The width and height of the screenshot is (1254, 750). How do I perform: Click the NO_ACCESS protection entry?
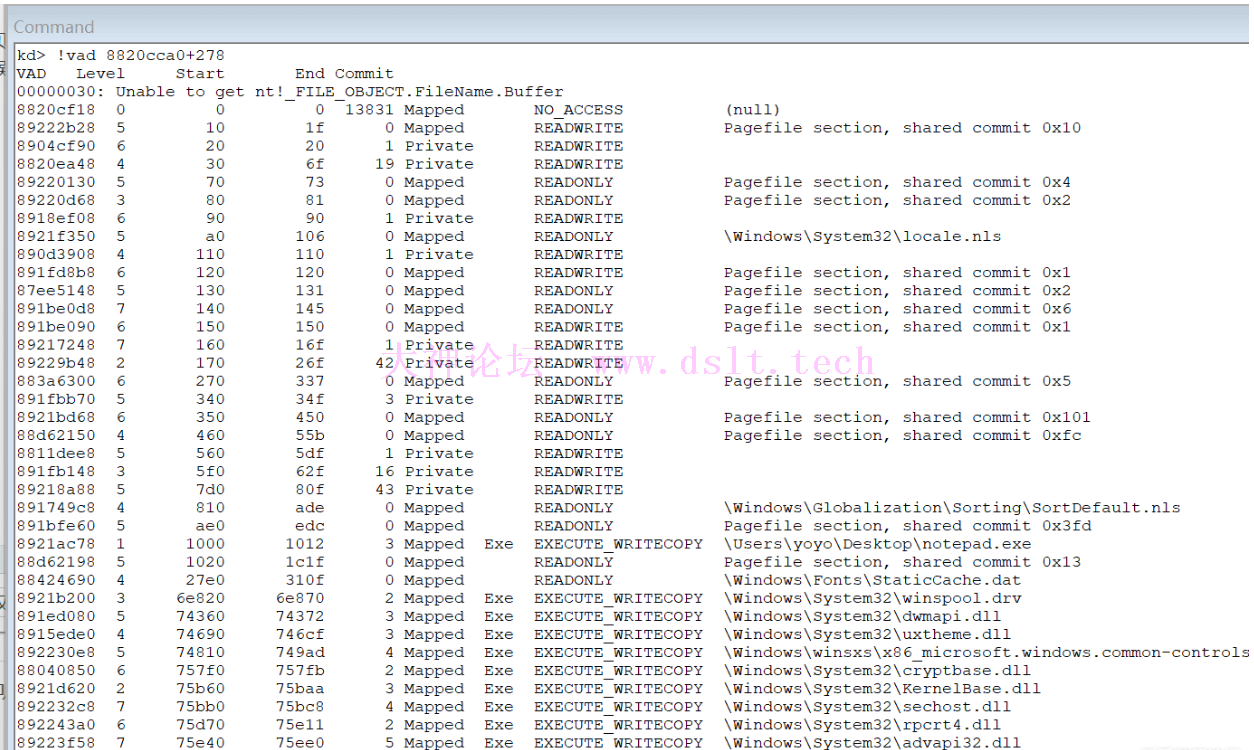click(x=578, y=110)
